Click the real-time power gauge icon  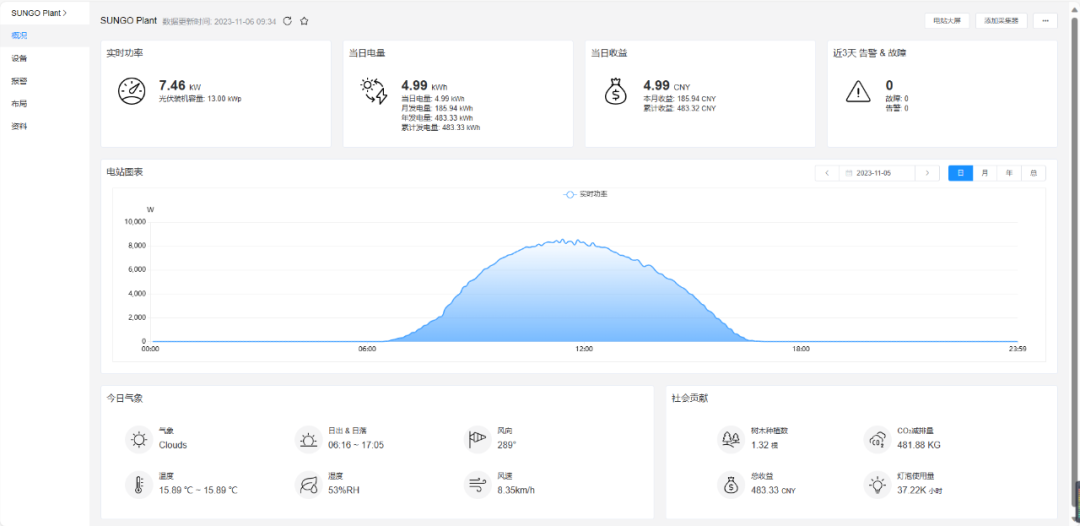coord(132,92)
